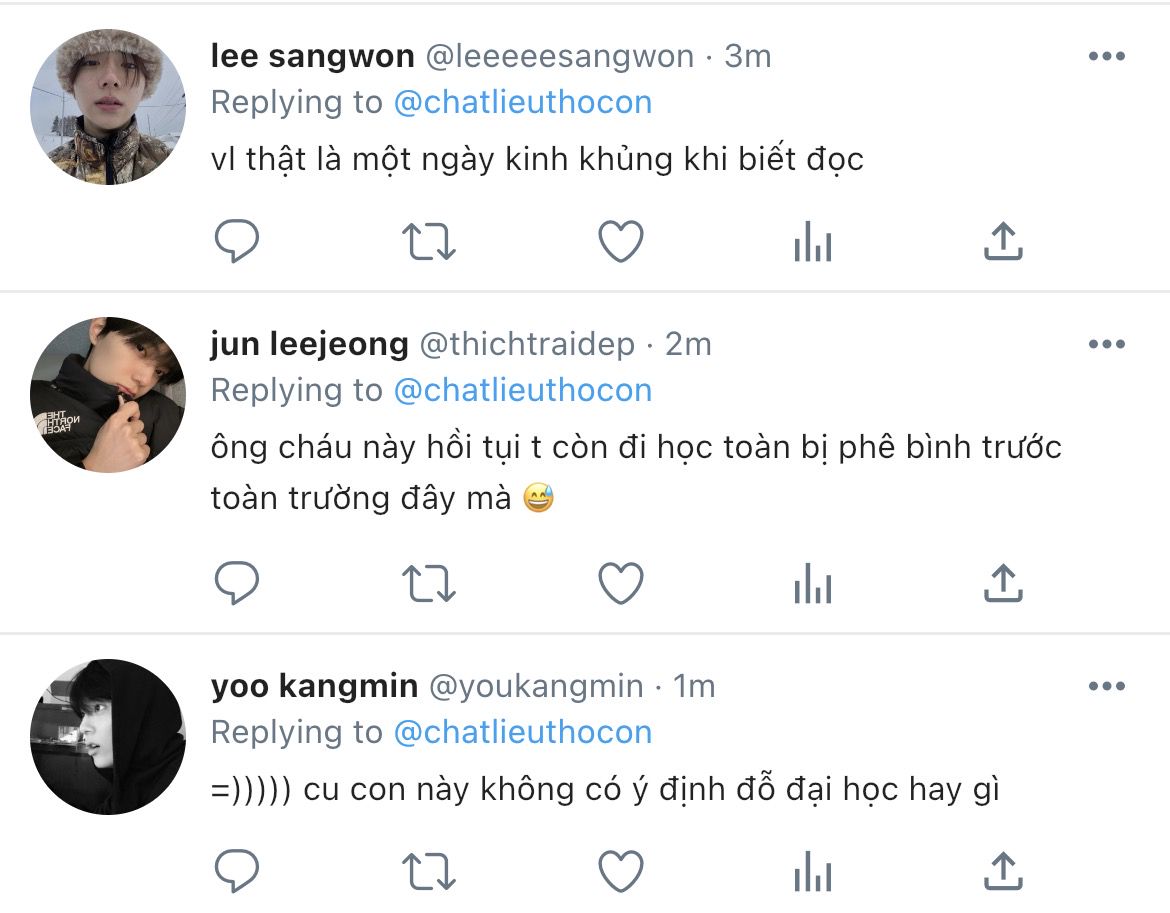Share jun leejeong's tweet

(1003, 583)
